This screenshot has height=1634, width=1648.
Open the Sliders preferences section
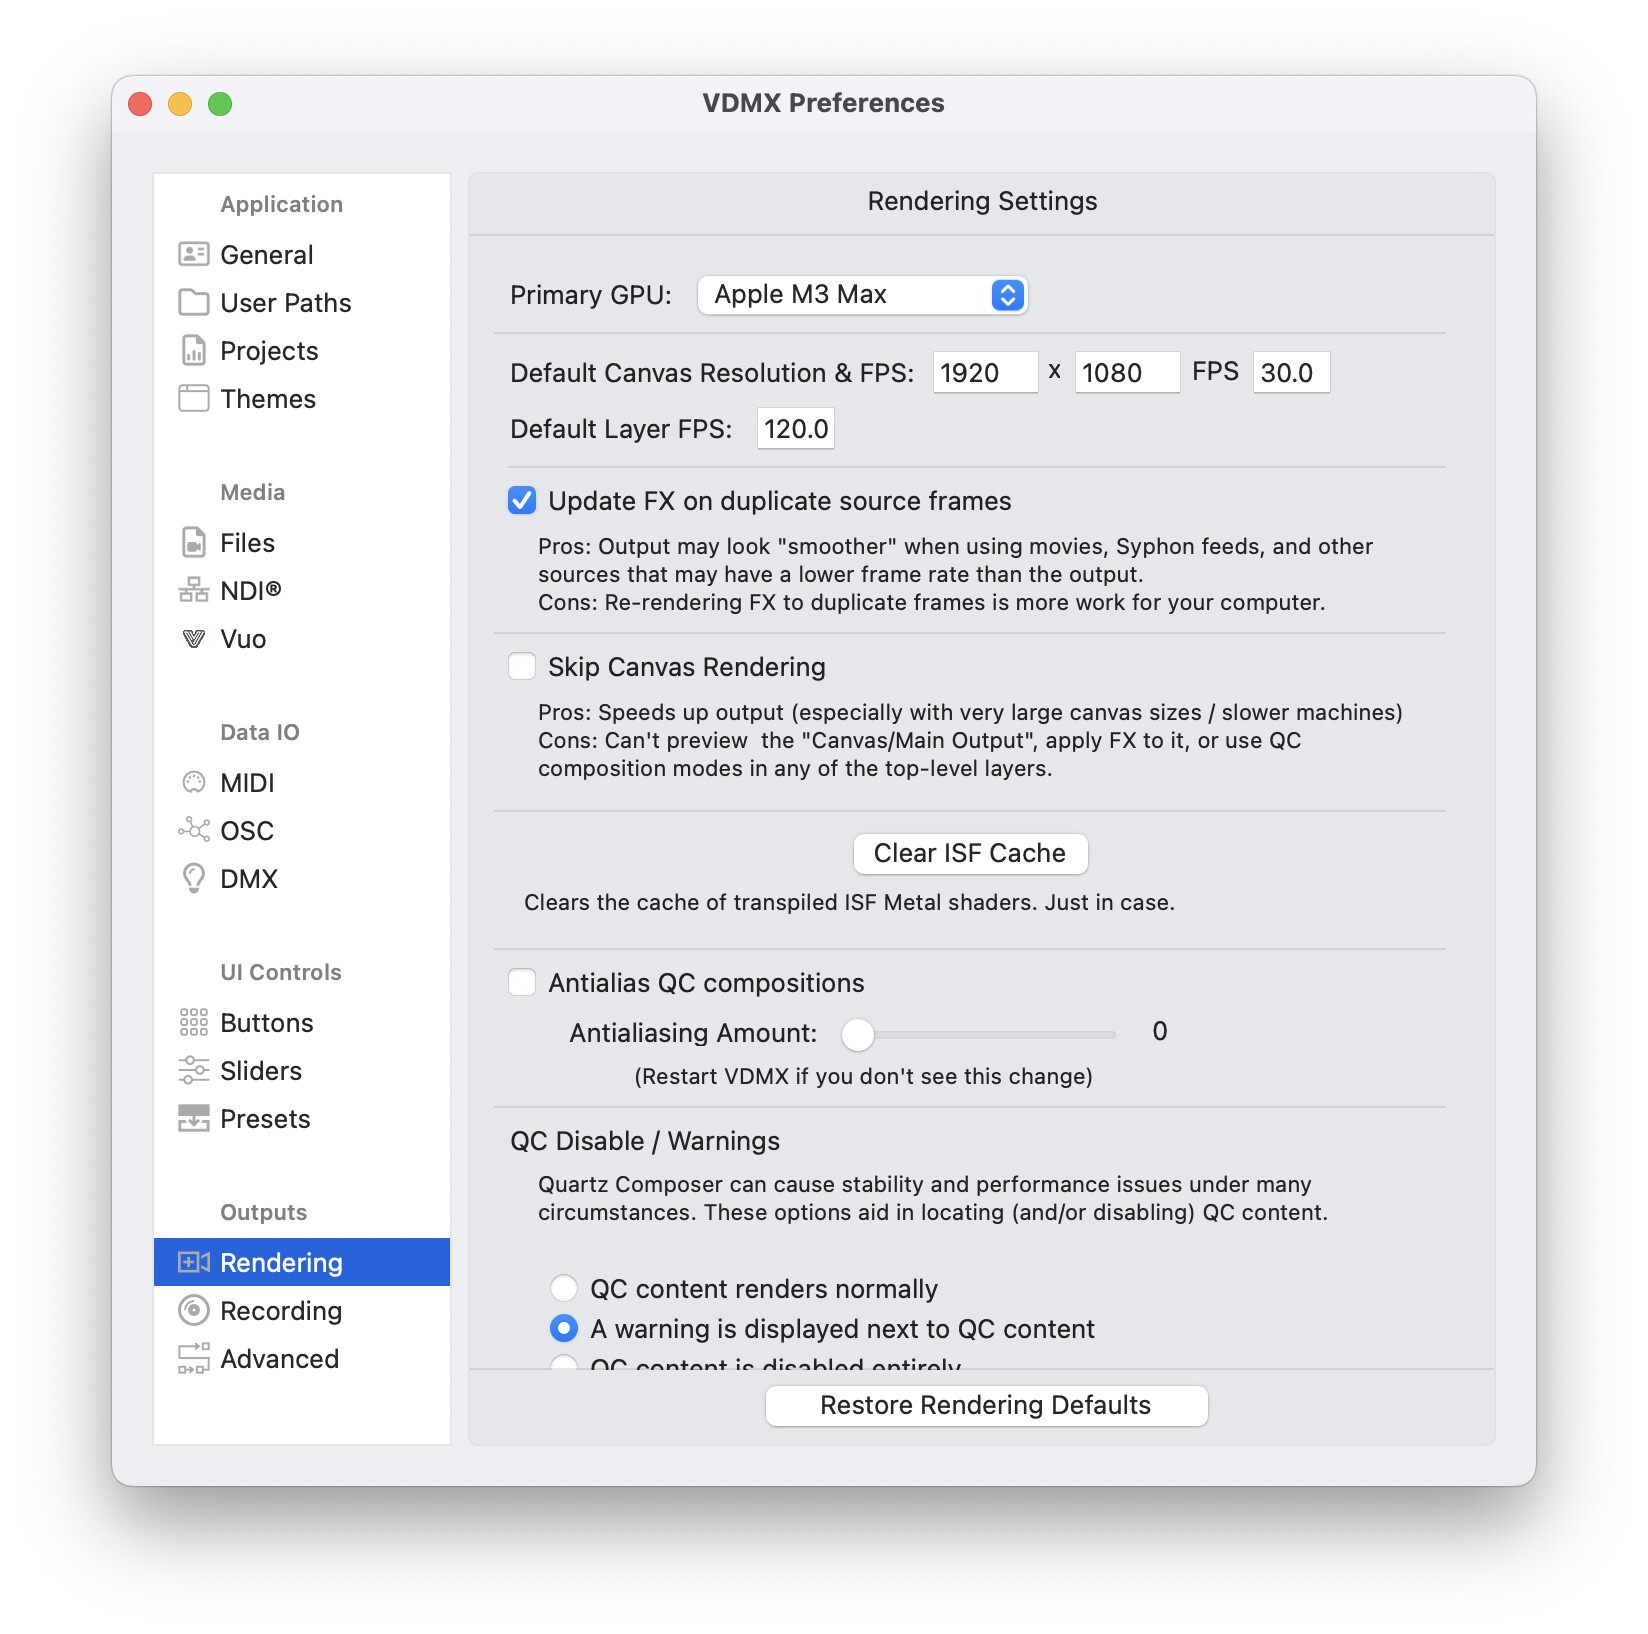coord(260,1071)
